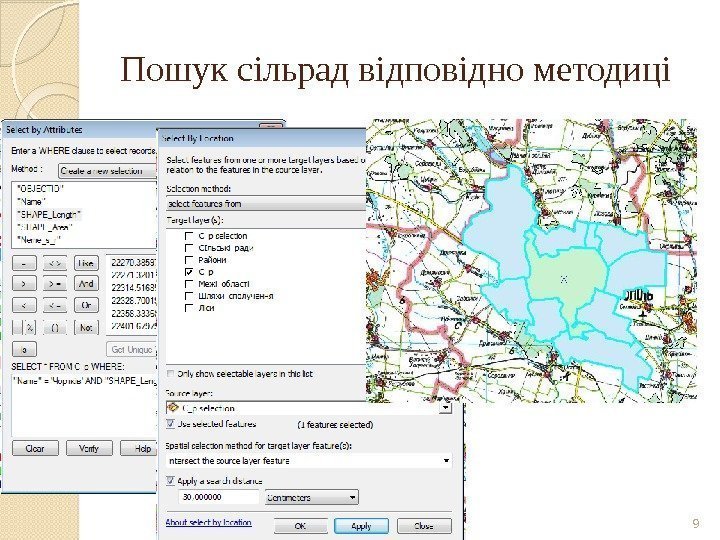Open the Method dropdown in Select by Attributes
Image resolution: width=720 pixels, height=540 pixels.
pos(107,171)
